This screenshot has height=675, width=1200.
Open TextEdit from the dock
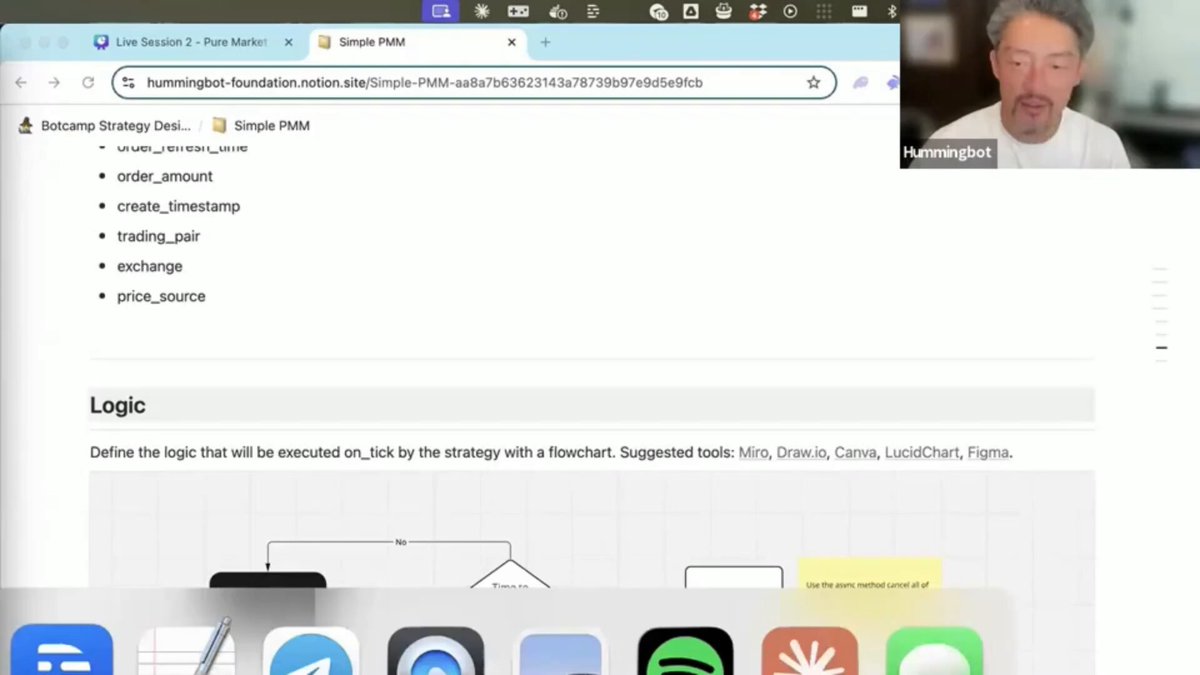point(186,648)
